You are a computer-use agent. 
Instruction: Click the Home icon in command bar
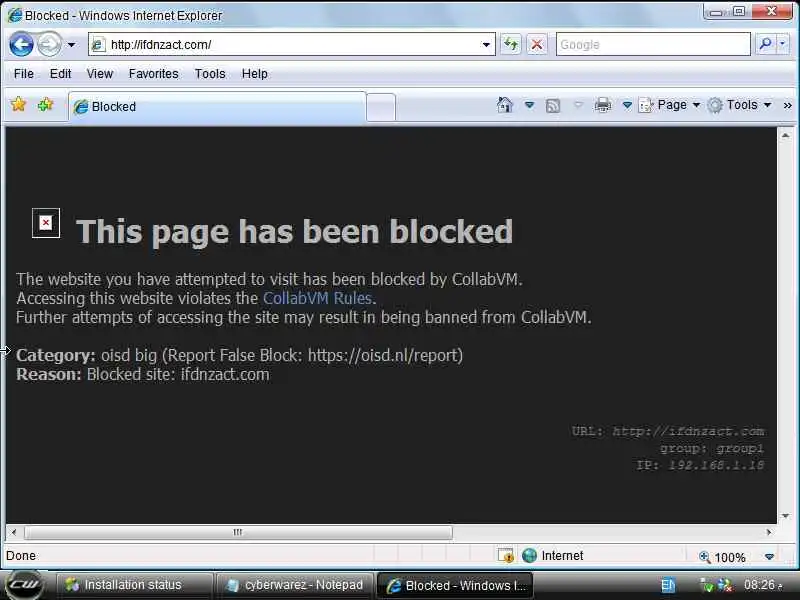(505, 105)
